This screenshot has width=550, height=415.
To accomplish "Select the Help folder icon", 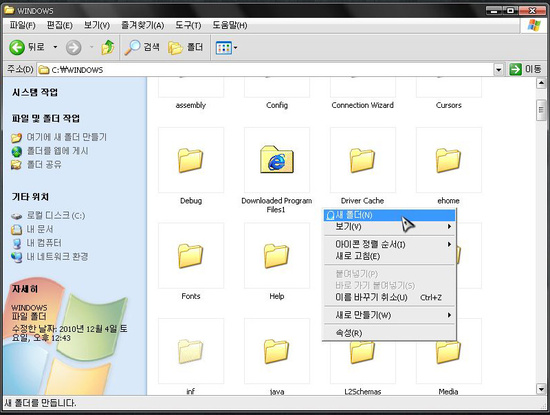I will click(x=277, y=255).
